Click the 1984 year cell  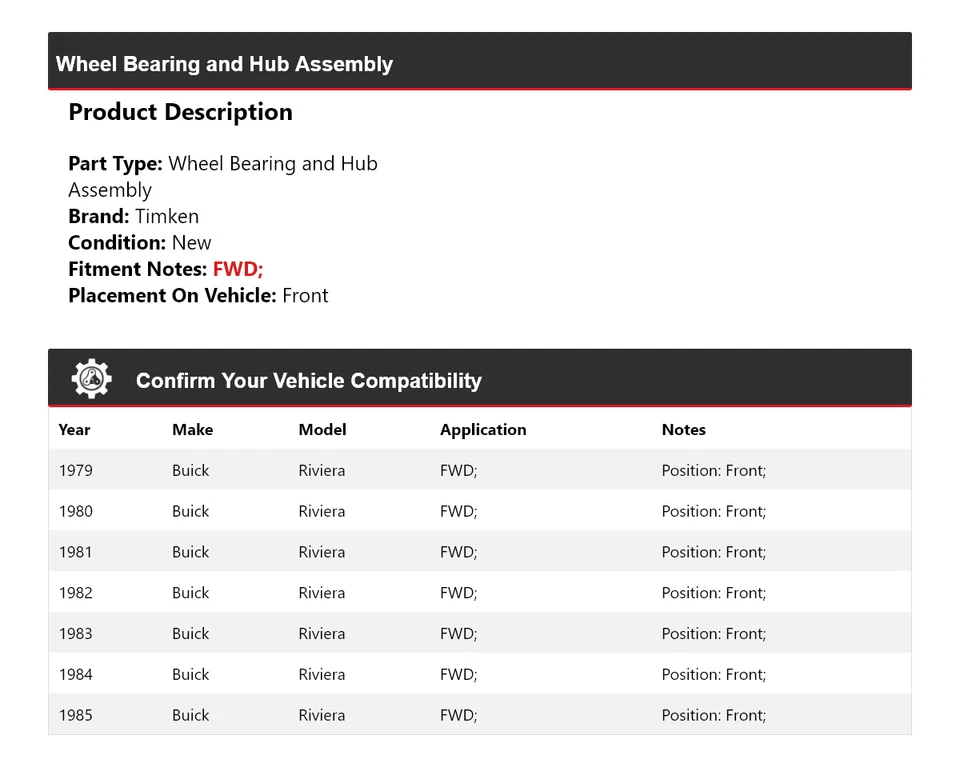click(75, 675)
